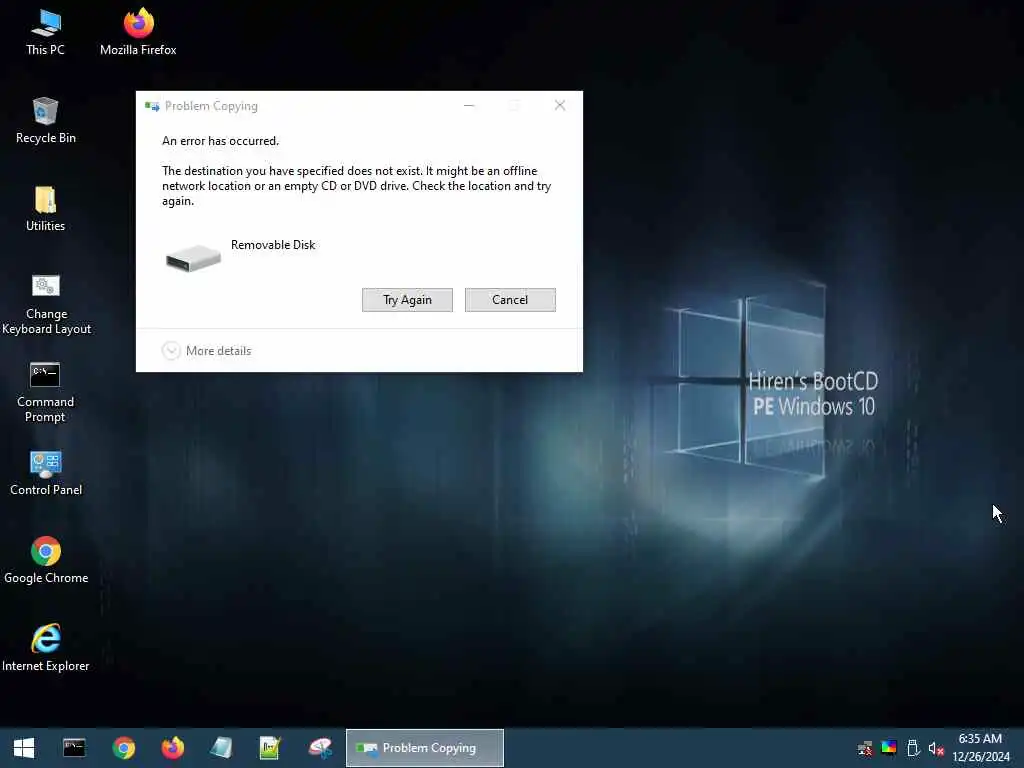Select the Recycle Bin icon
The height and width of the screenshot is (768, 1024).
coord(46,120)
